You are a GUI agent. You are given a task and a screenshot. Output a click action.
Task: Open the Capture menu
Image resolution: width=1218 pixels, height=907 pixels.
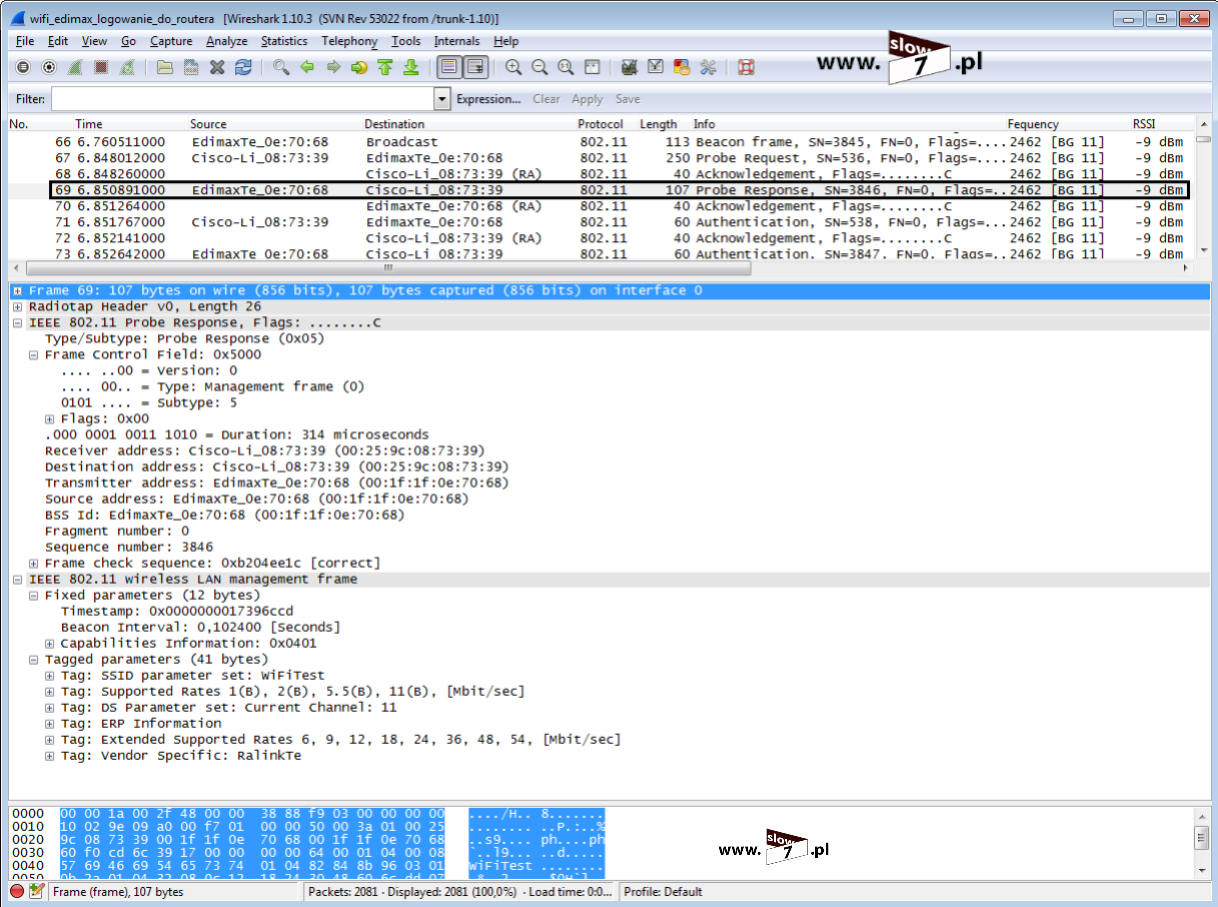click(171, 41)
